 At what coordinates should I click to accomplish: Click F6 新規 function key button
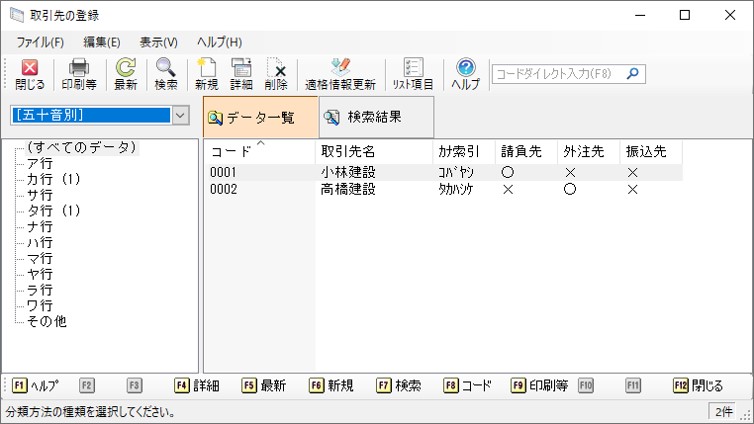(x=331, y=386)
